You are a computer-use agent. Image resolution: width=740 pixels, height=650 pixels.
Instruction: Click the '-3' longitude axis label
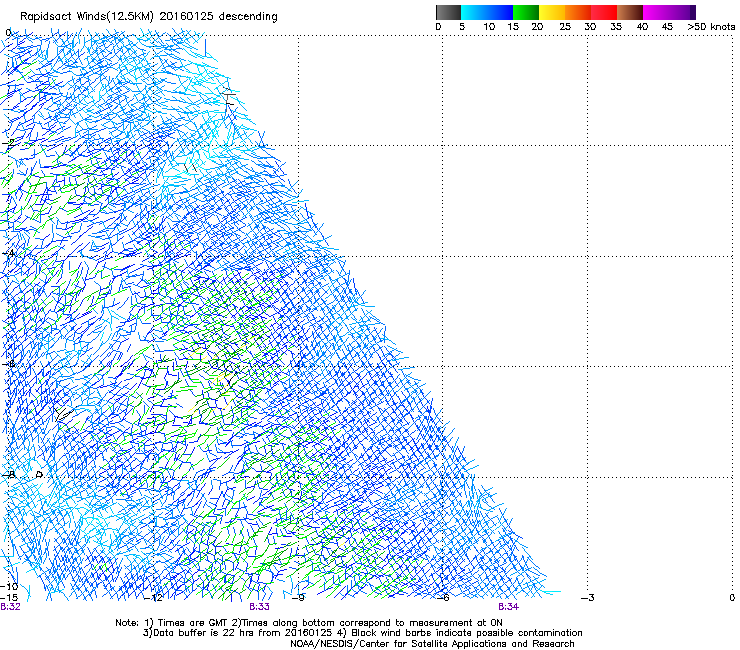click(588, 598)
